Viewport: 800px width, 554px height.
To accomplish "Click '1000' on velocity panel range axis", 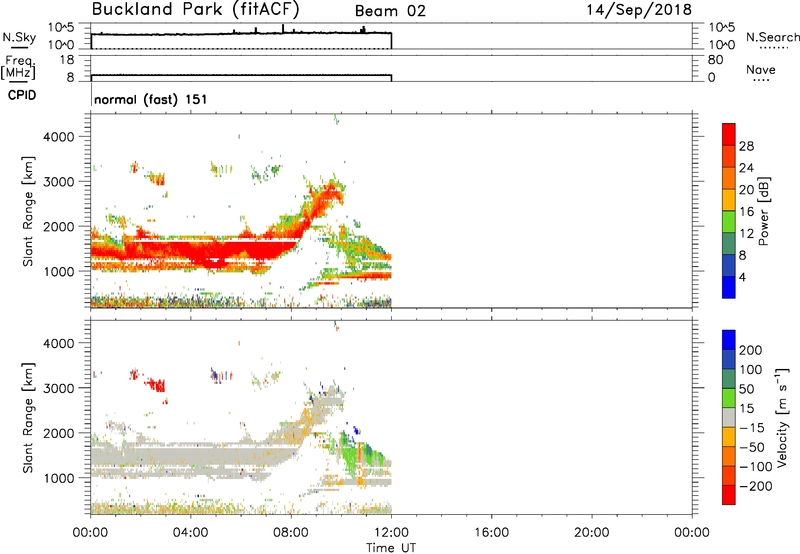I will point(59,478).
